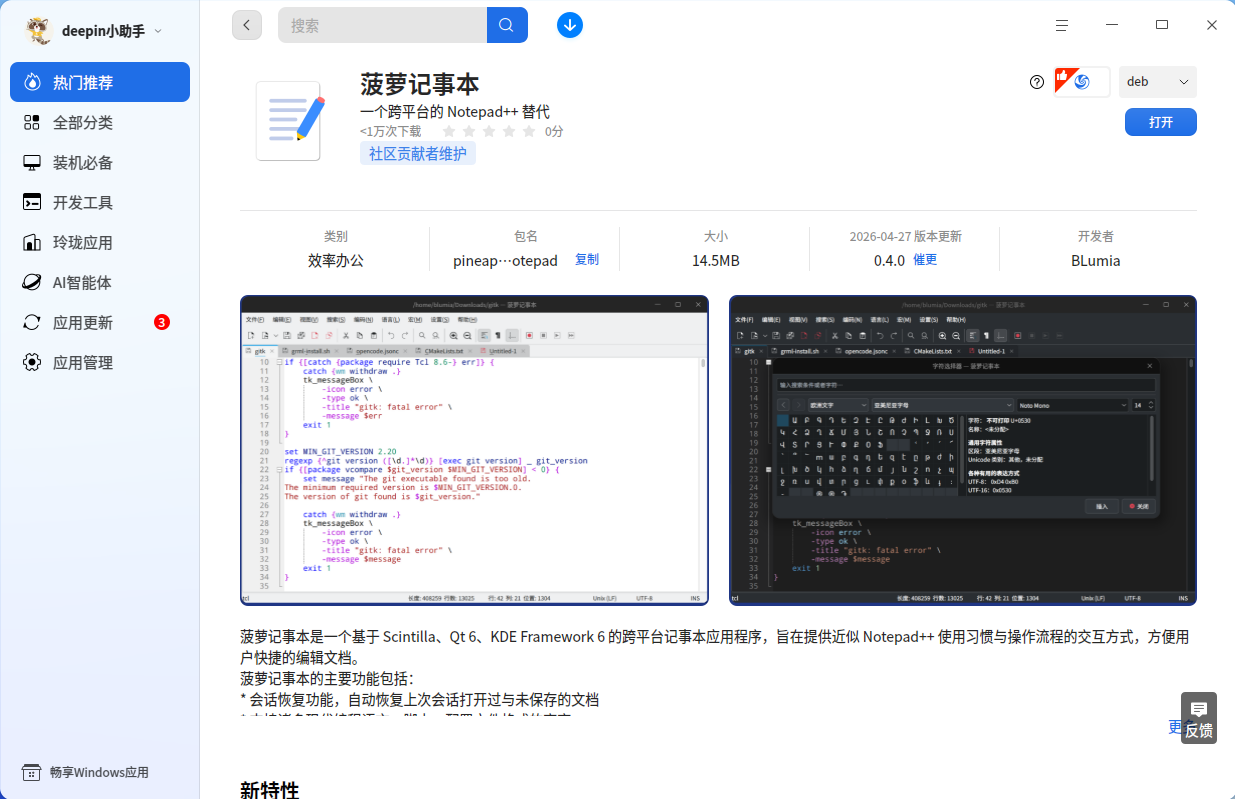1235x799 pixels.
Task: Click the 催更 link next to version
Action: 925,260
